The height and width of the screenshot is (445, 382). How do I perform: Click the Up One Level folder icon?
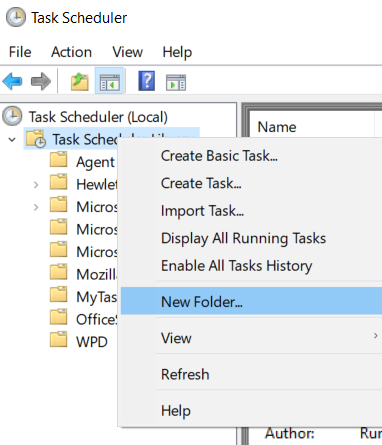80,82
